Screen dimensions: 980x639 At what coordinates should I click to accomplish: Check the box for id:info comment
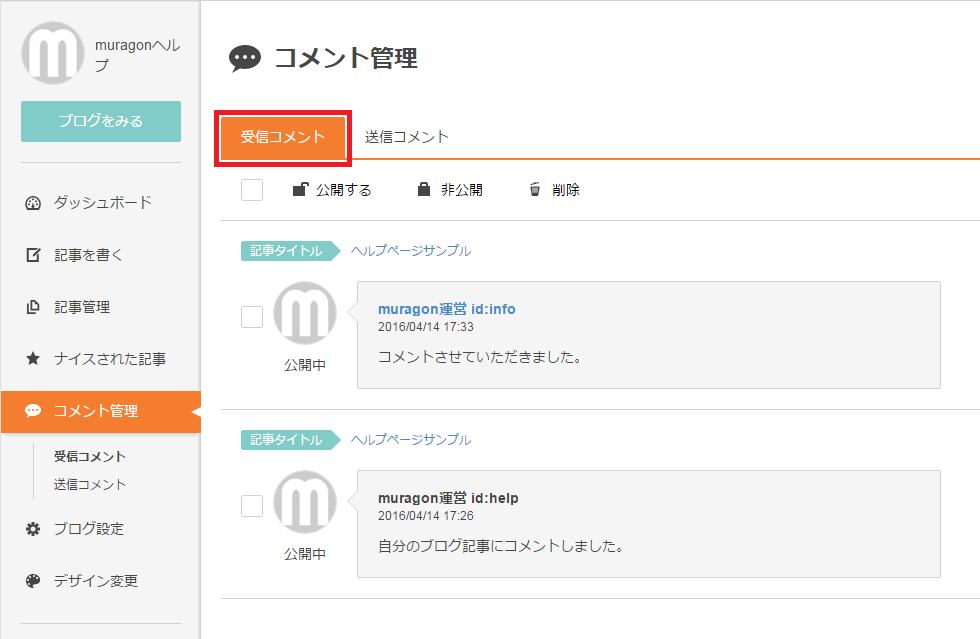[x=252, y=317]
